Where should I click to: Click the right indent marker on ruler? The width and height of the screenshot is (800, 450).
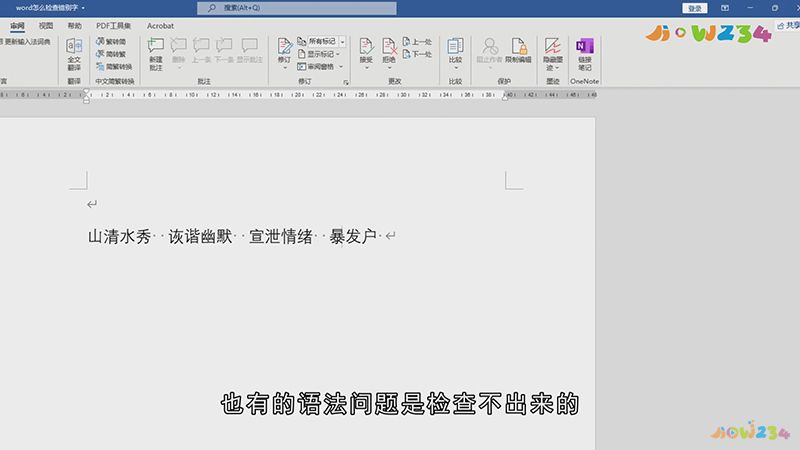(505, 97)
